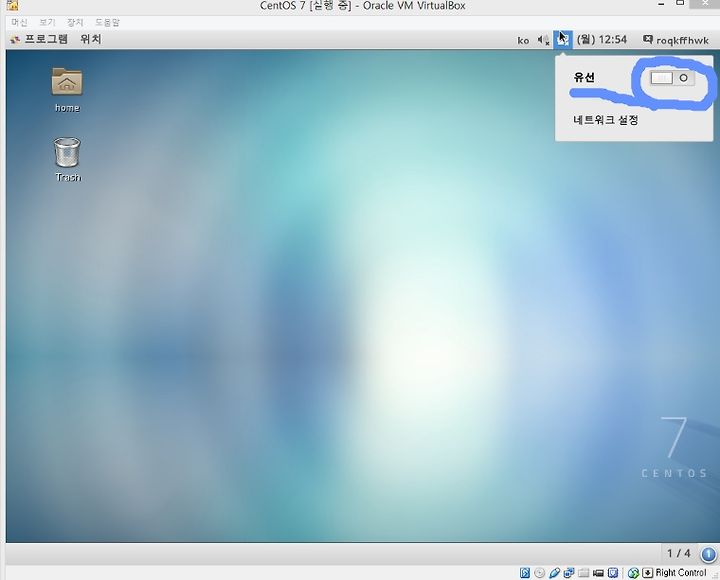Open the 프로그램 applications menu
The height and width of the screenshot is (580, 720).
tap(46, 39)
